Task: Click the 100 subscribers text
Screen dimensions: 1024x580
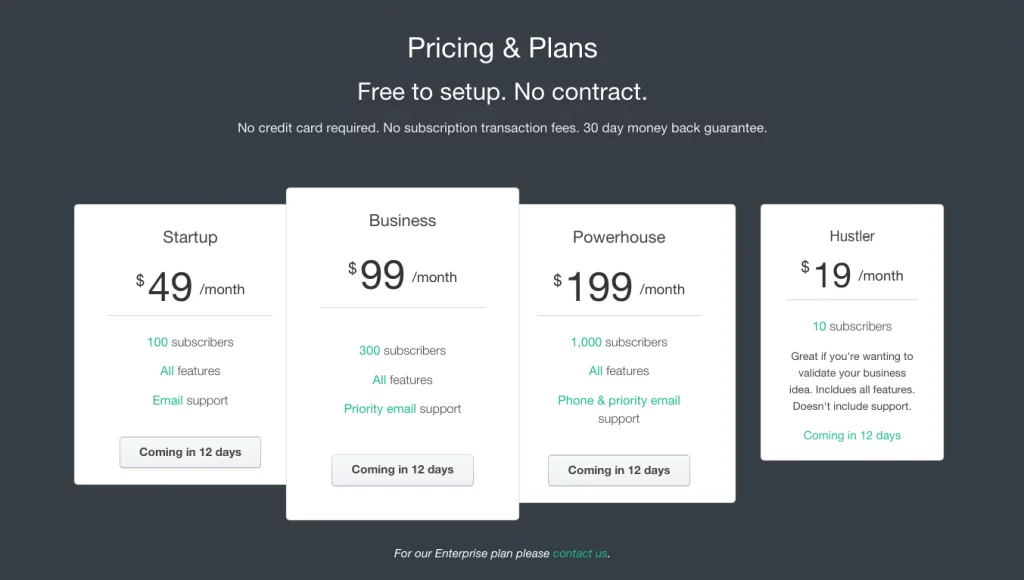Action: (190, 342)
